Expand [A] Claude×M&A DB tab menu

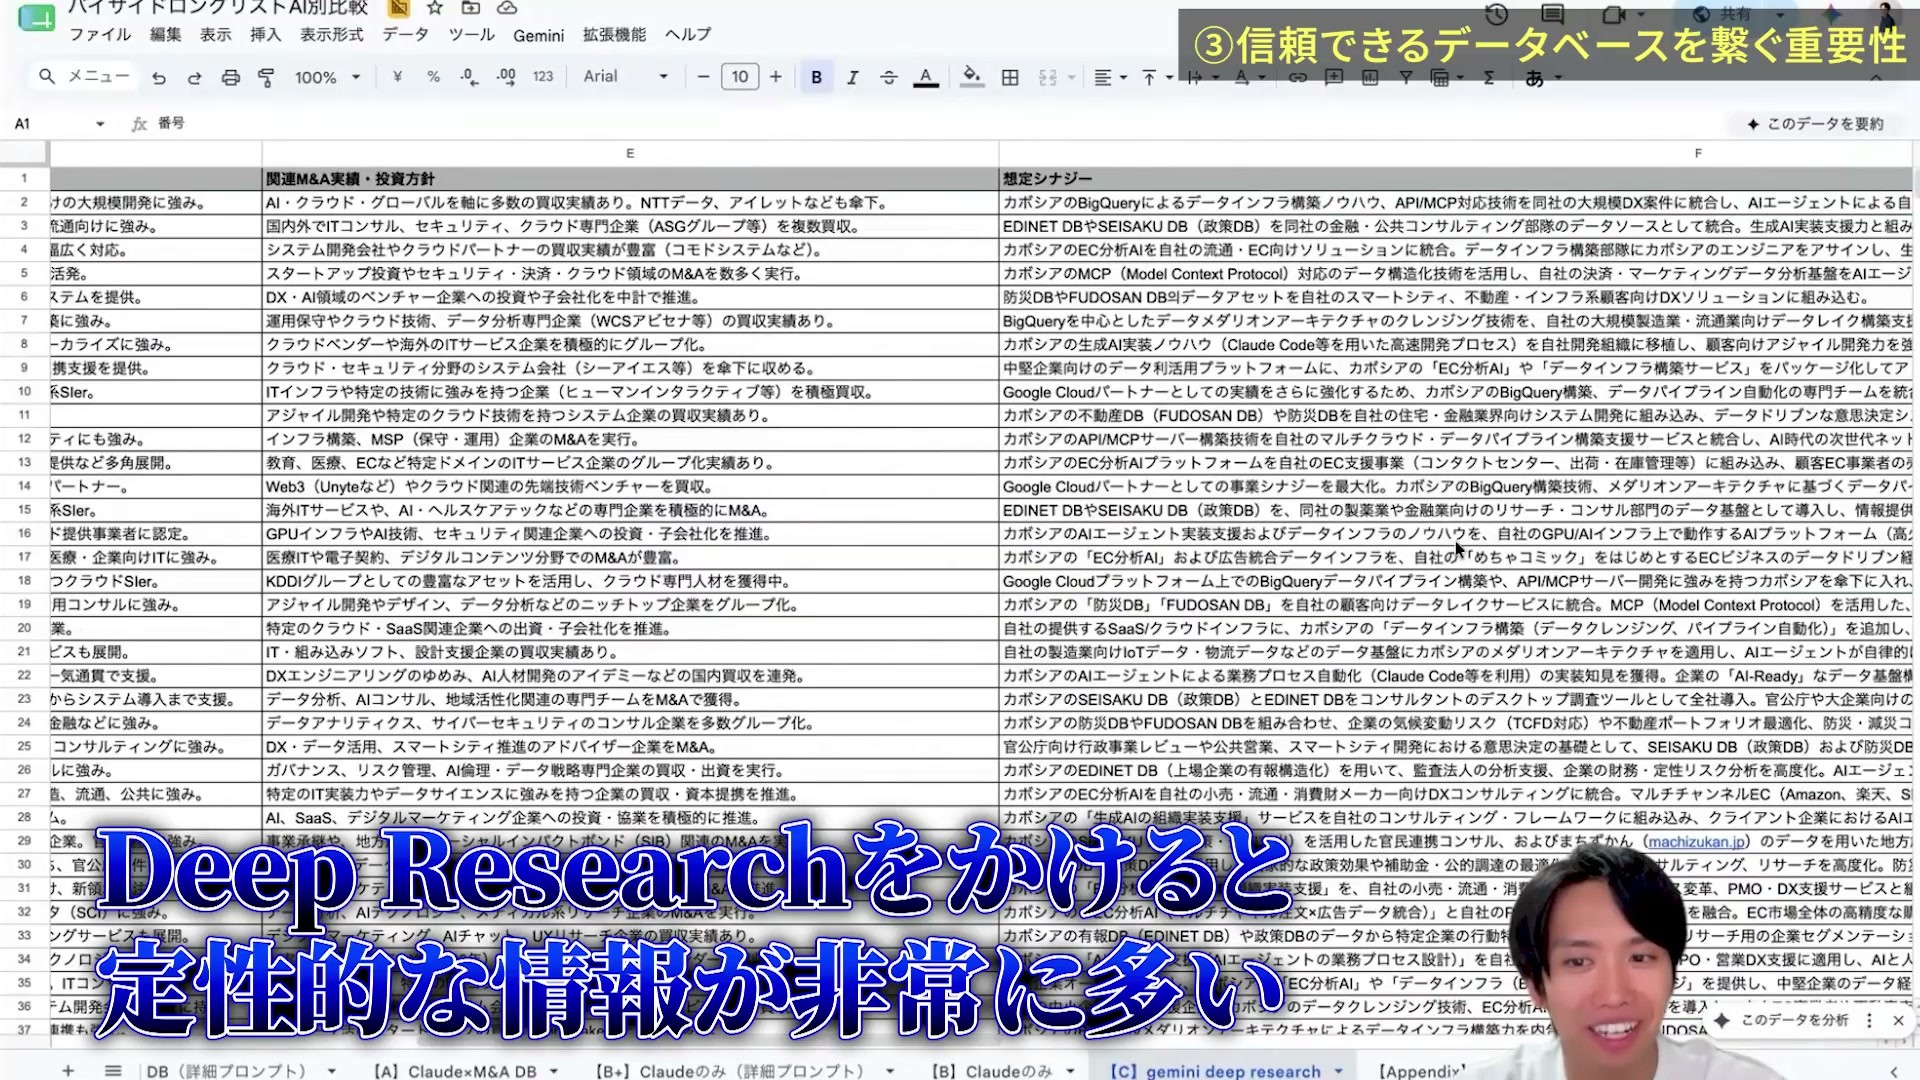tap(553, 1072)
